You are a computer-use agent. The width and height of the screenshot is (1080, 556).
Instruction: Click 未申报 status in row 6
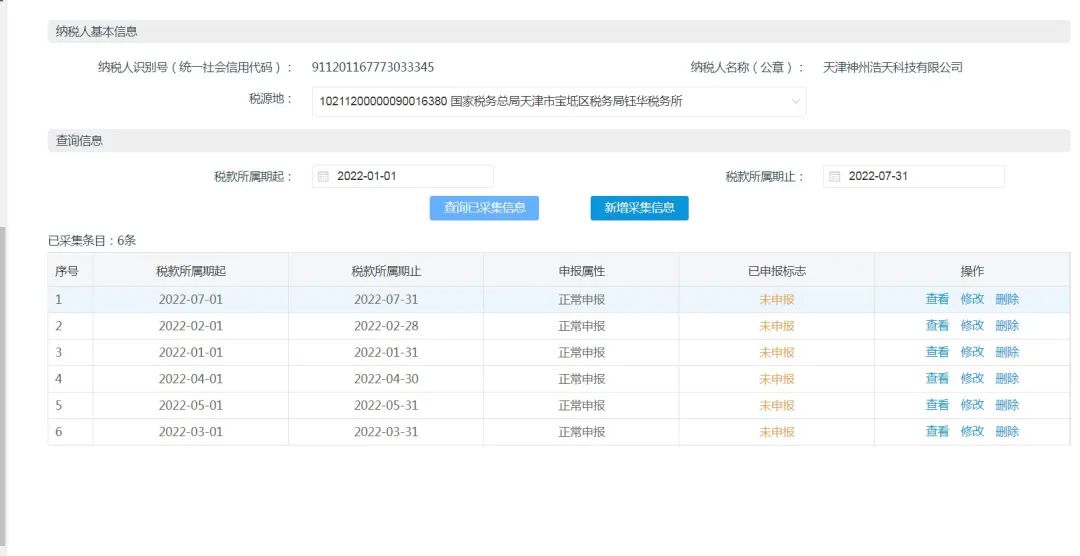pos(777,432)
